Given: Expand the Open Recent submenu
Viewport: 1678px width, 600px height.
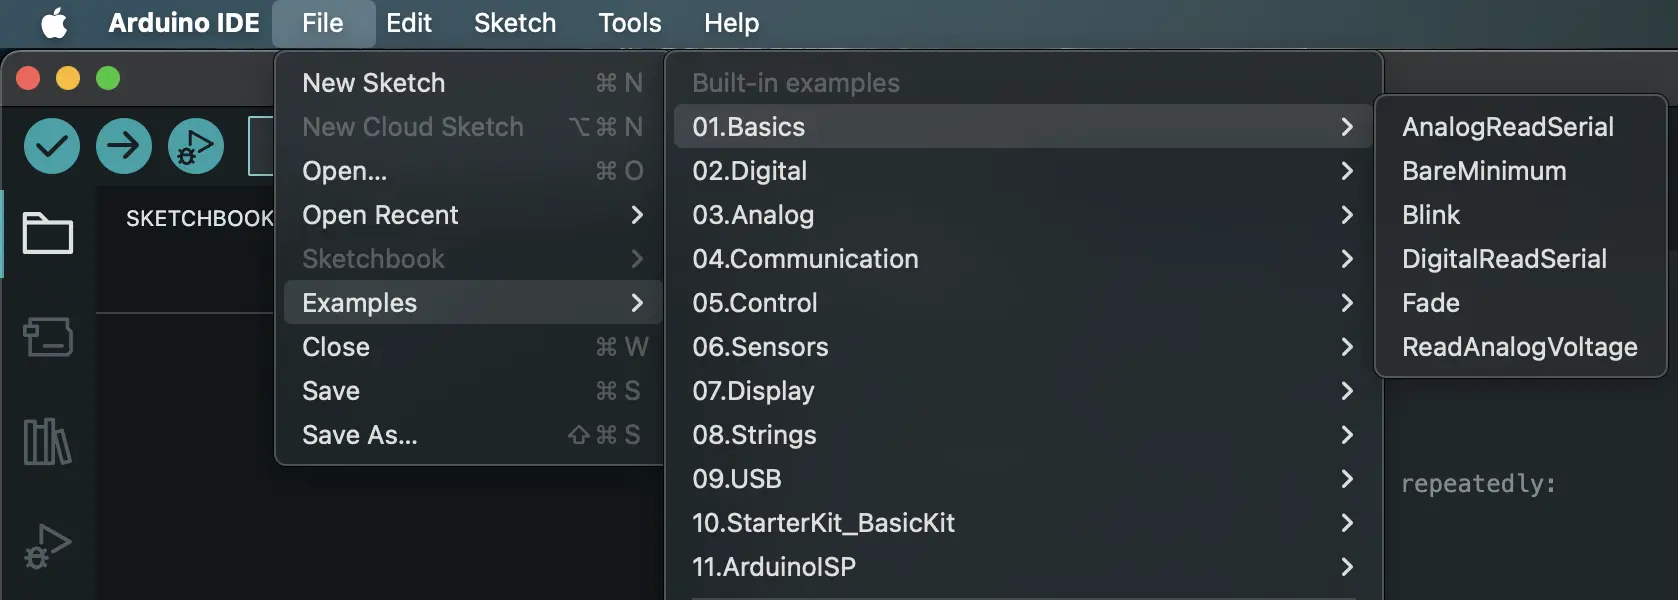Looking at the screenshot, I should point(380,215).
